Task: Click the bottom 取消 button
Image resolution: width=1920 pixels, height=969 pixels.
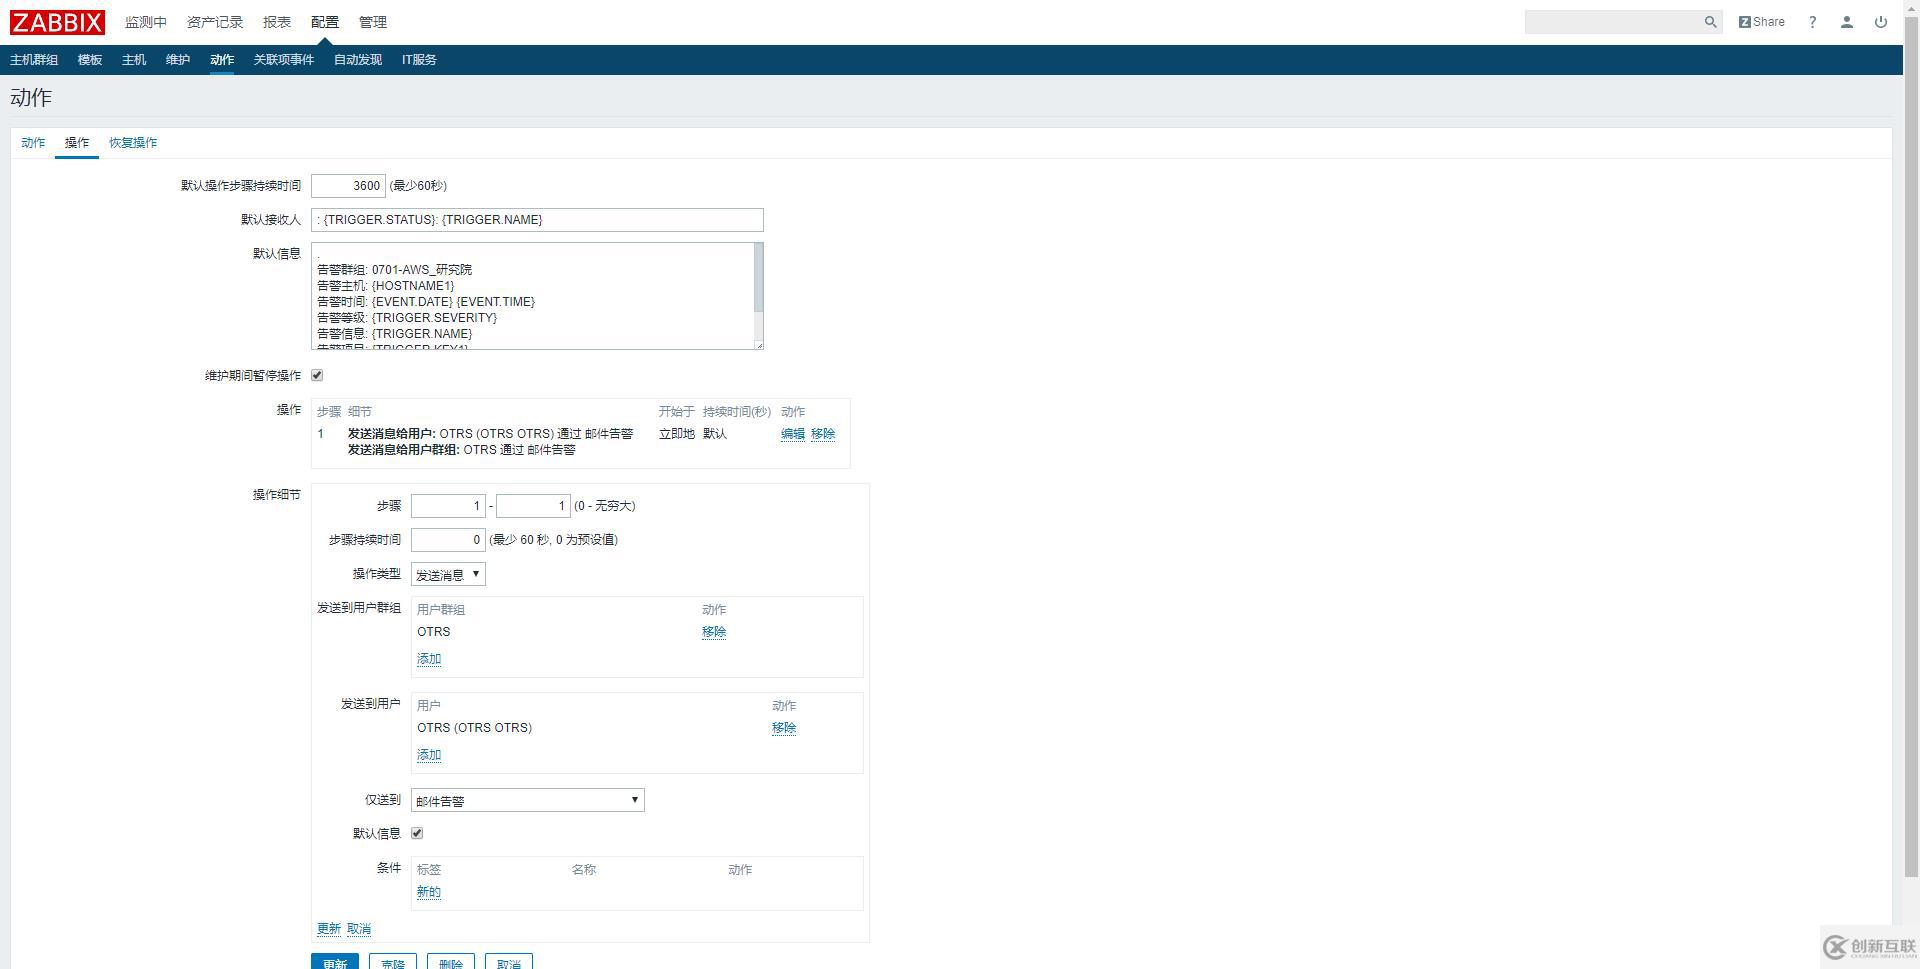Action: [x=509, y=962]
